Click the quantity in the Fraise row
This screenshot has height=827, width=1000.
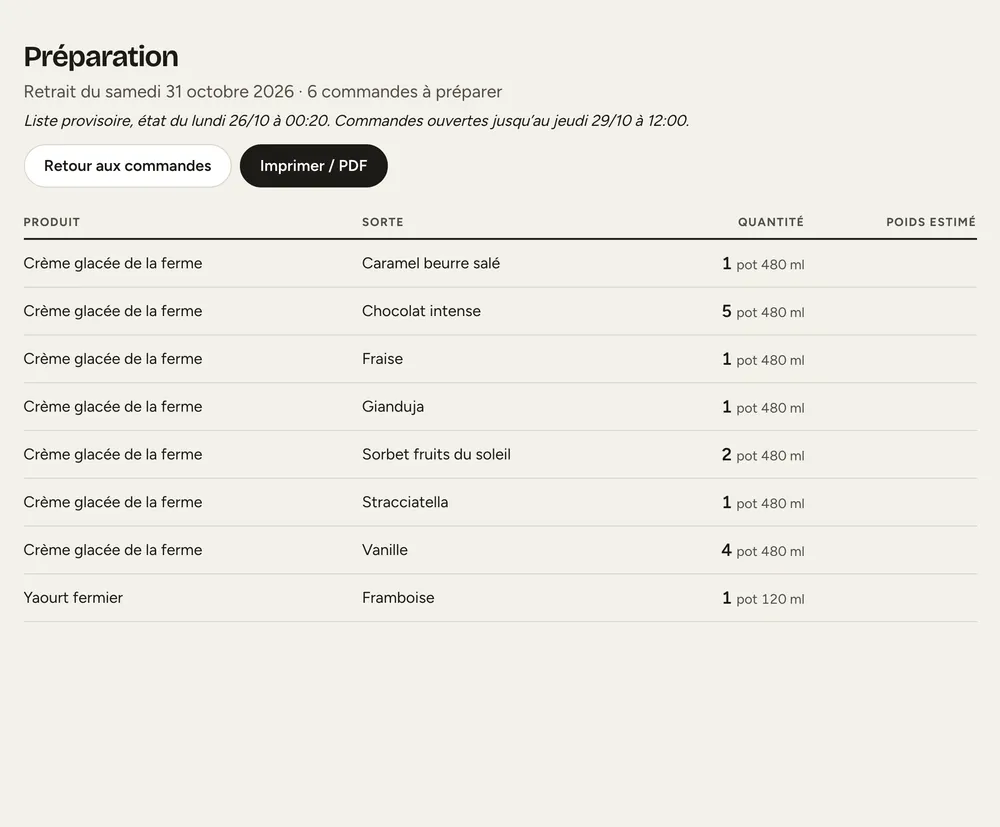763,360
